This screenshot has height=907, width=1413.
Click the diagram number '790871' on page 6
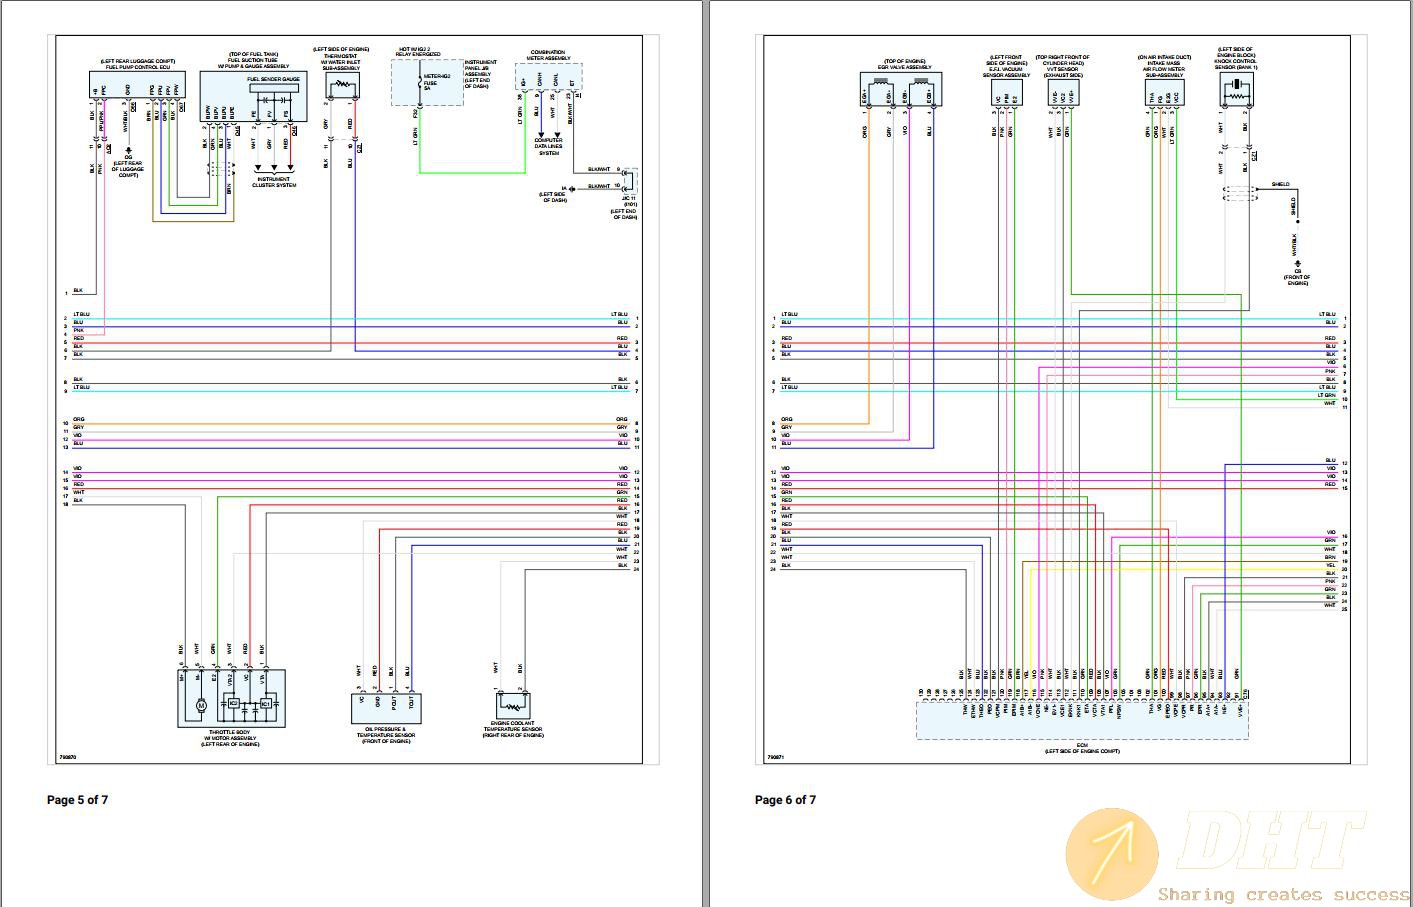tap(775, 757)
